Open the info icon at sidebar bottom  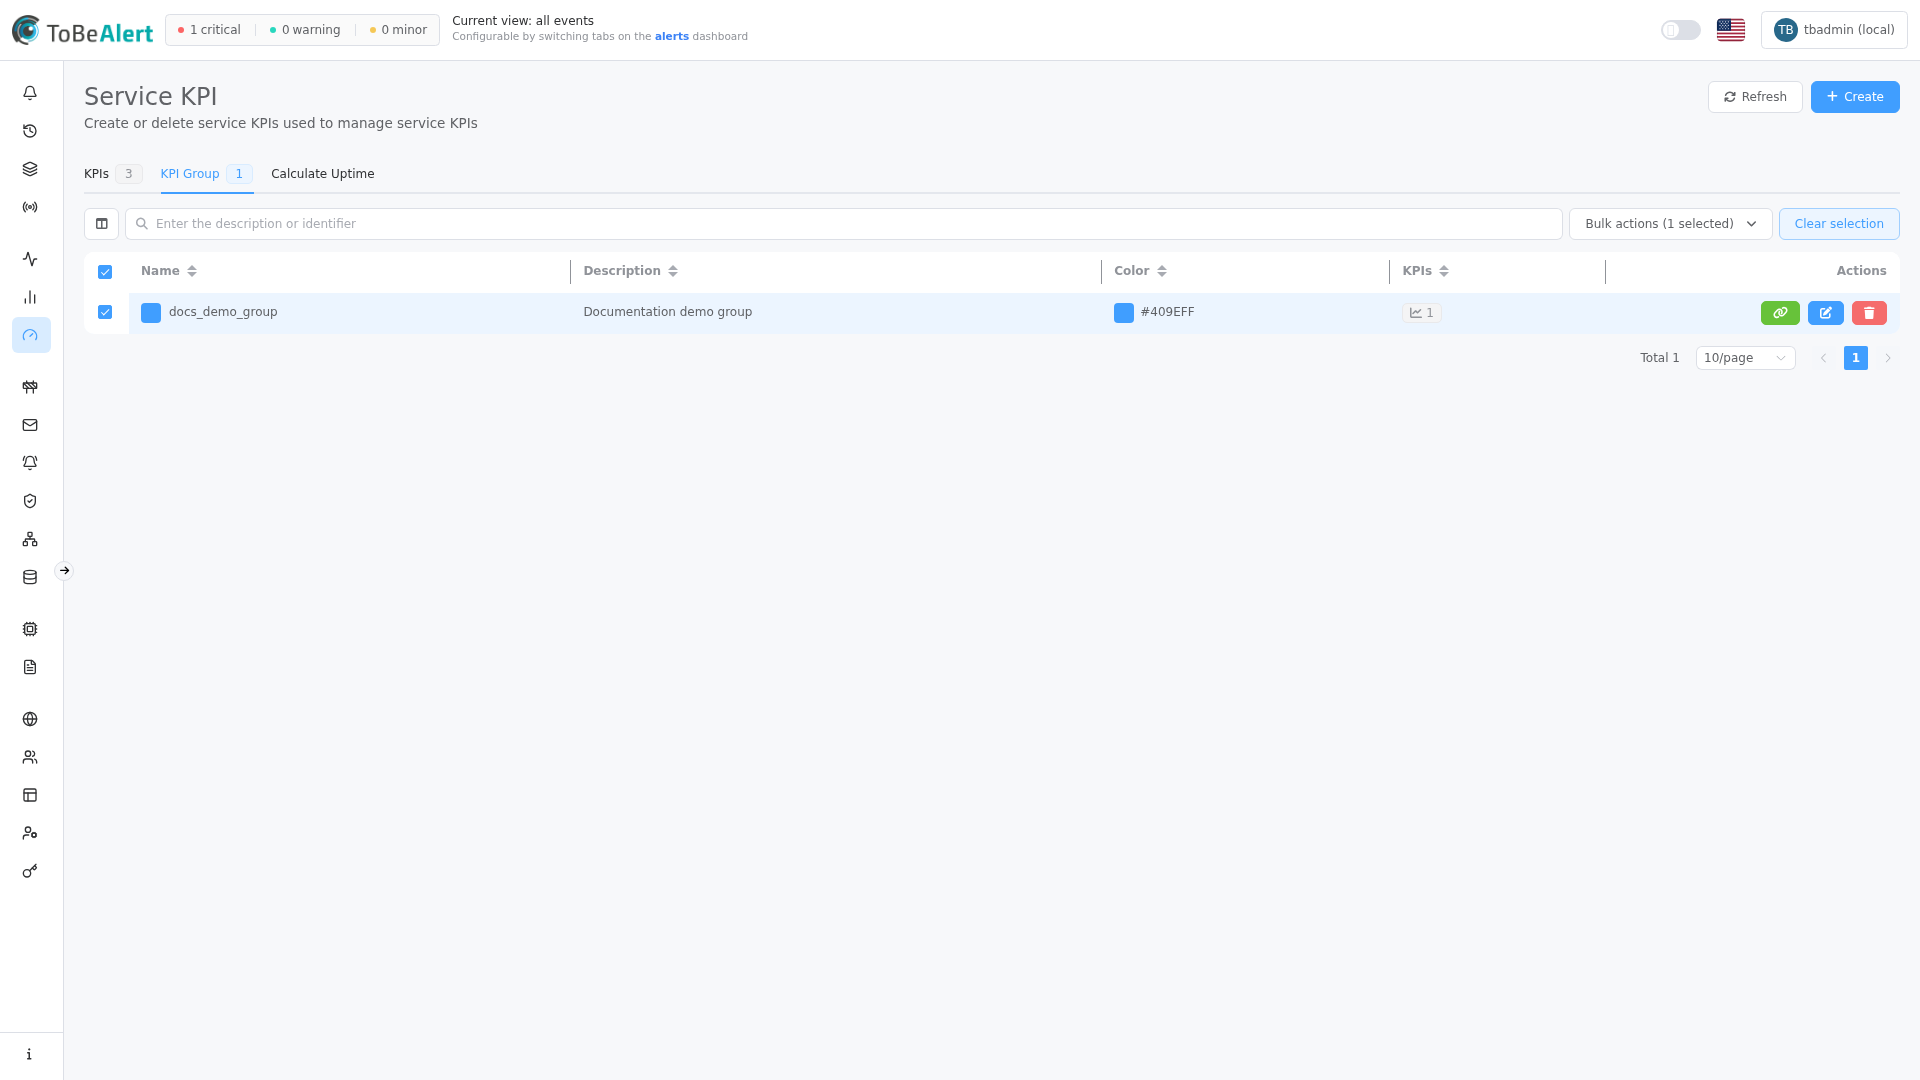click(30, 1054)
